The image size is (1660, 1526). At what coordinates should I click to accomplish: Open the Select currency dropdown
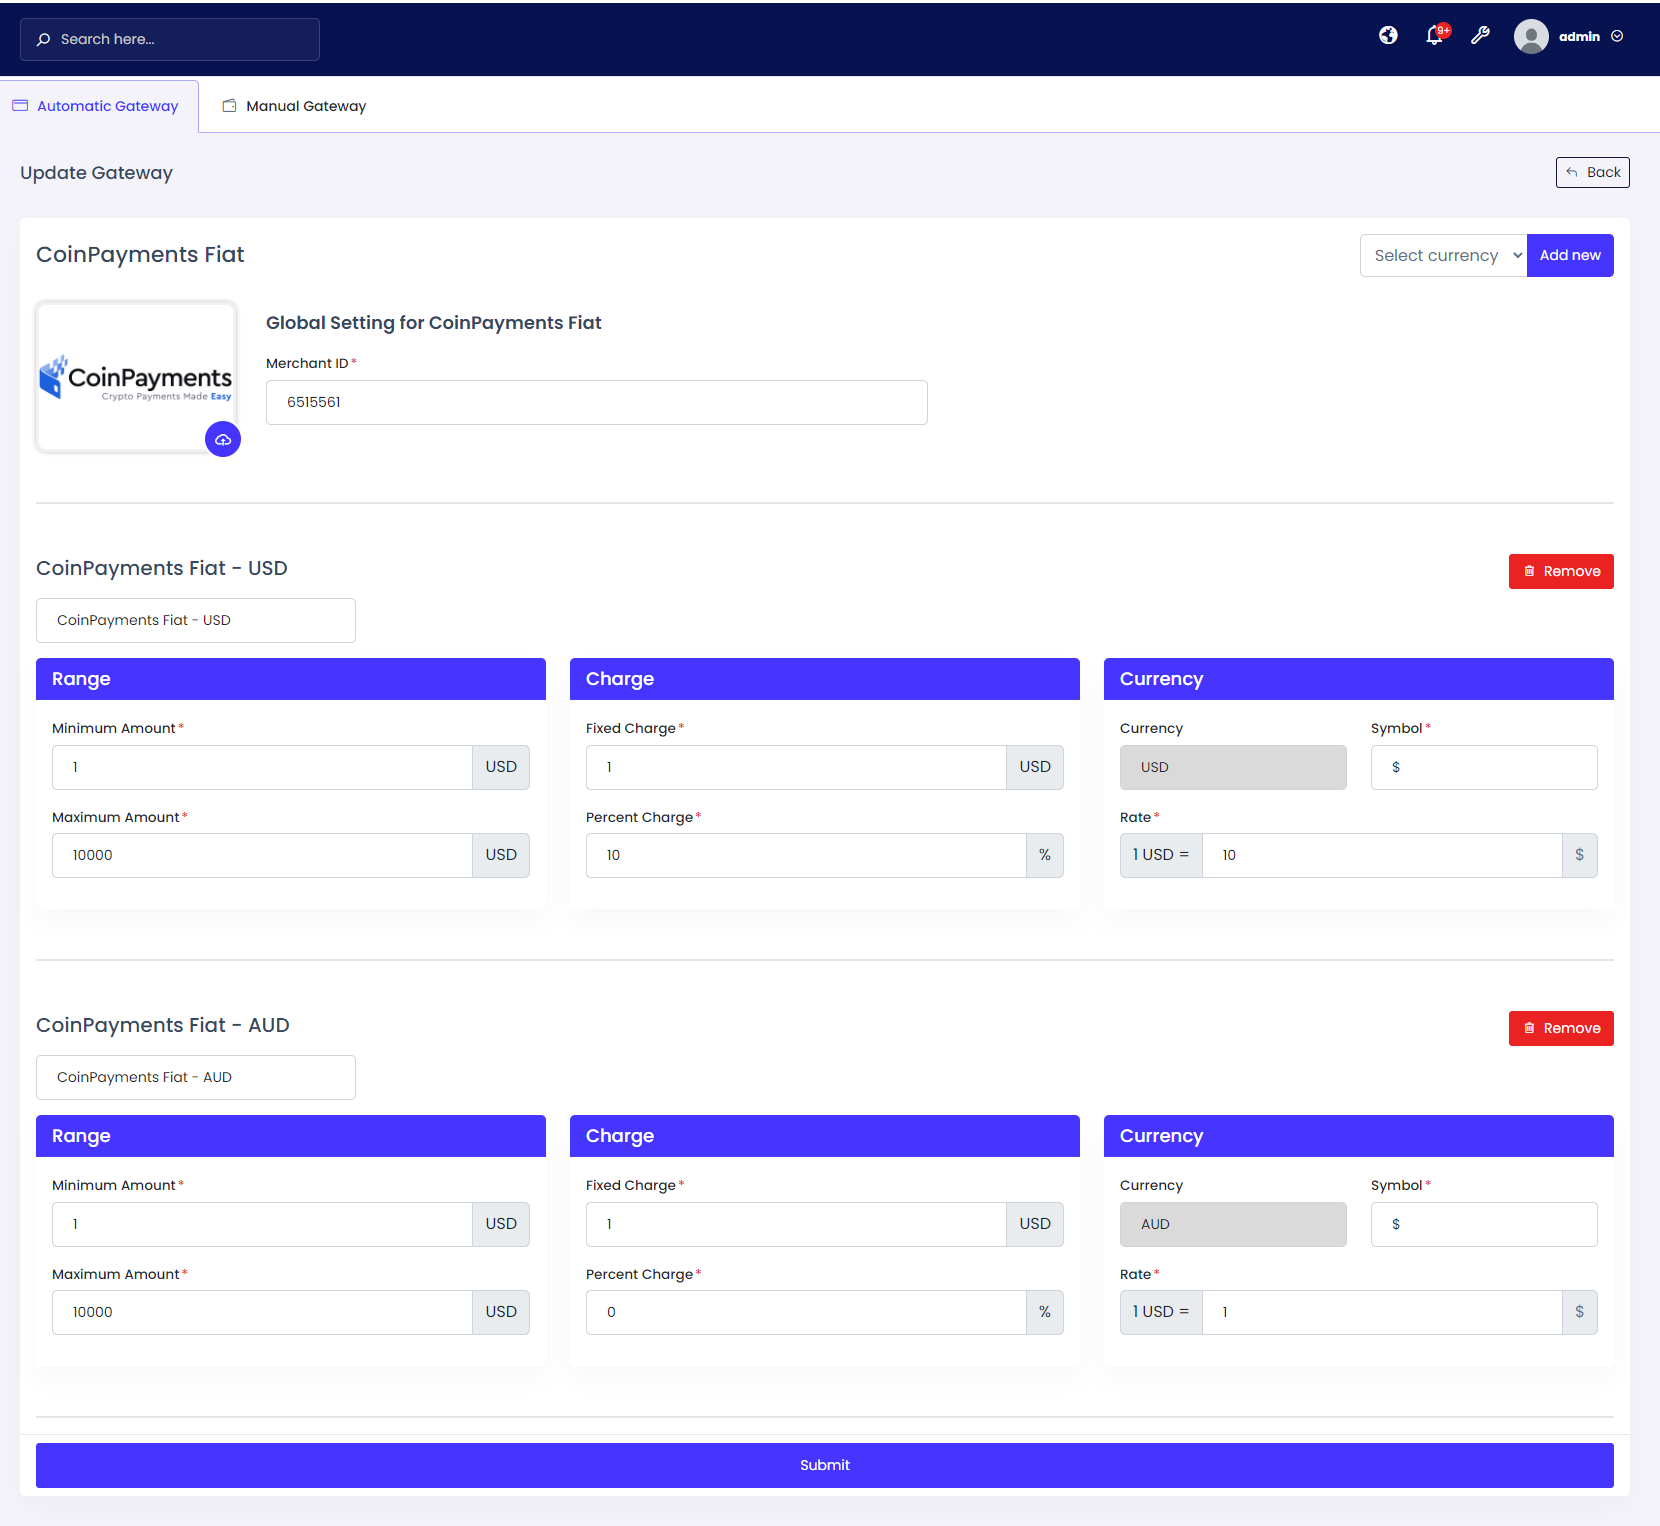pyautogui.click(x=1443, y=256)
